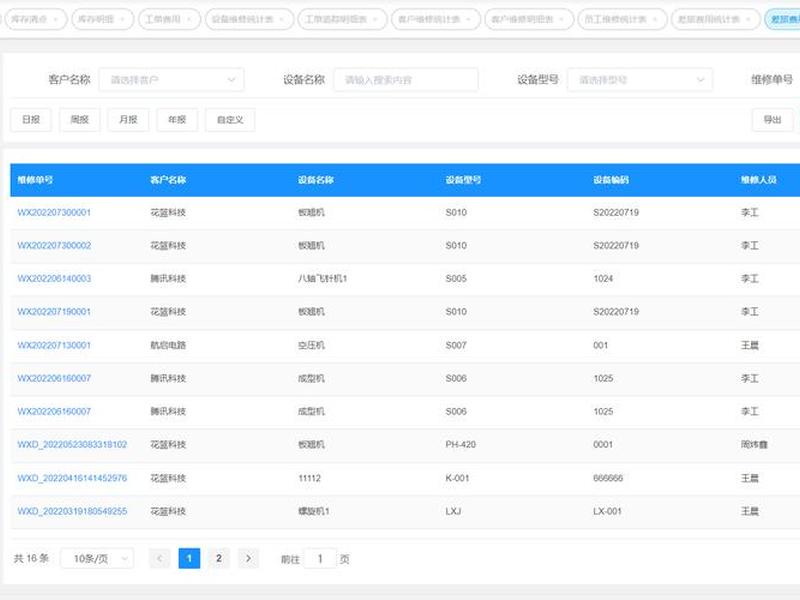Click the 自定义 custom range button
Image resolution: width=800 pixels, height=600 pixels.
click(x=230, y=119)
